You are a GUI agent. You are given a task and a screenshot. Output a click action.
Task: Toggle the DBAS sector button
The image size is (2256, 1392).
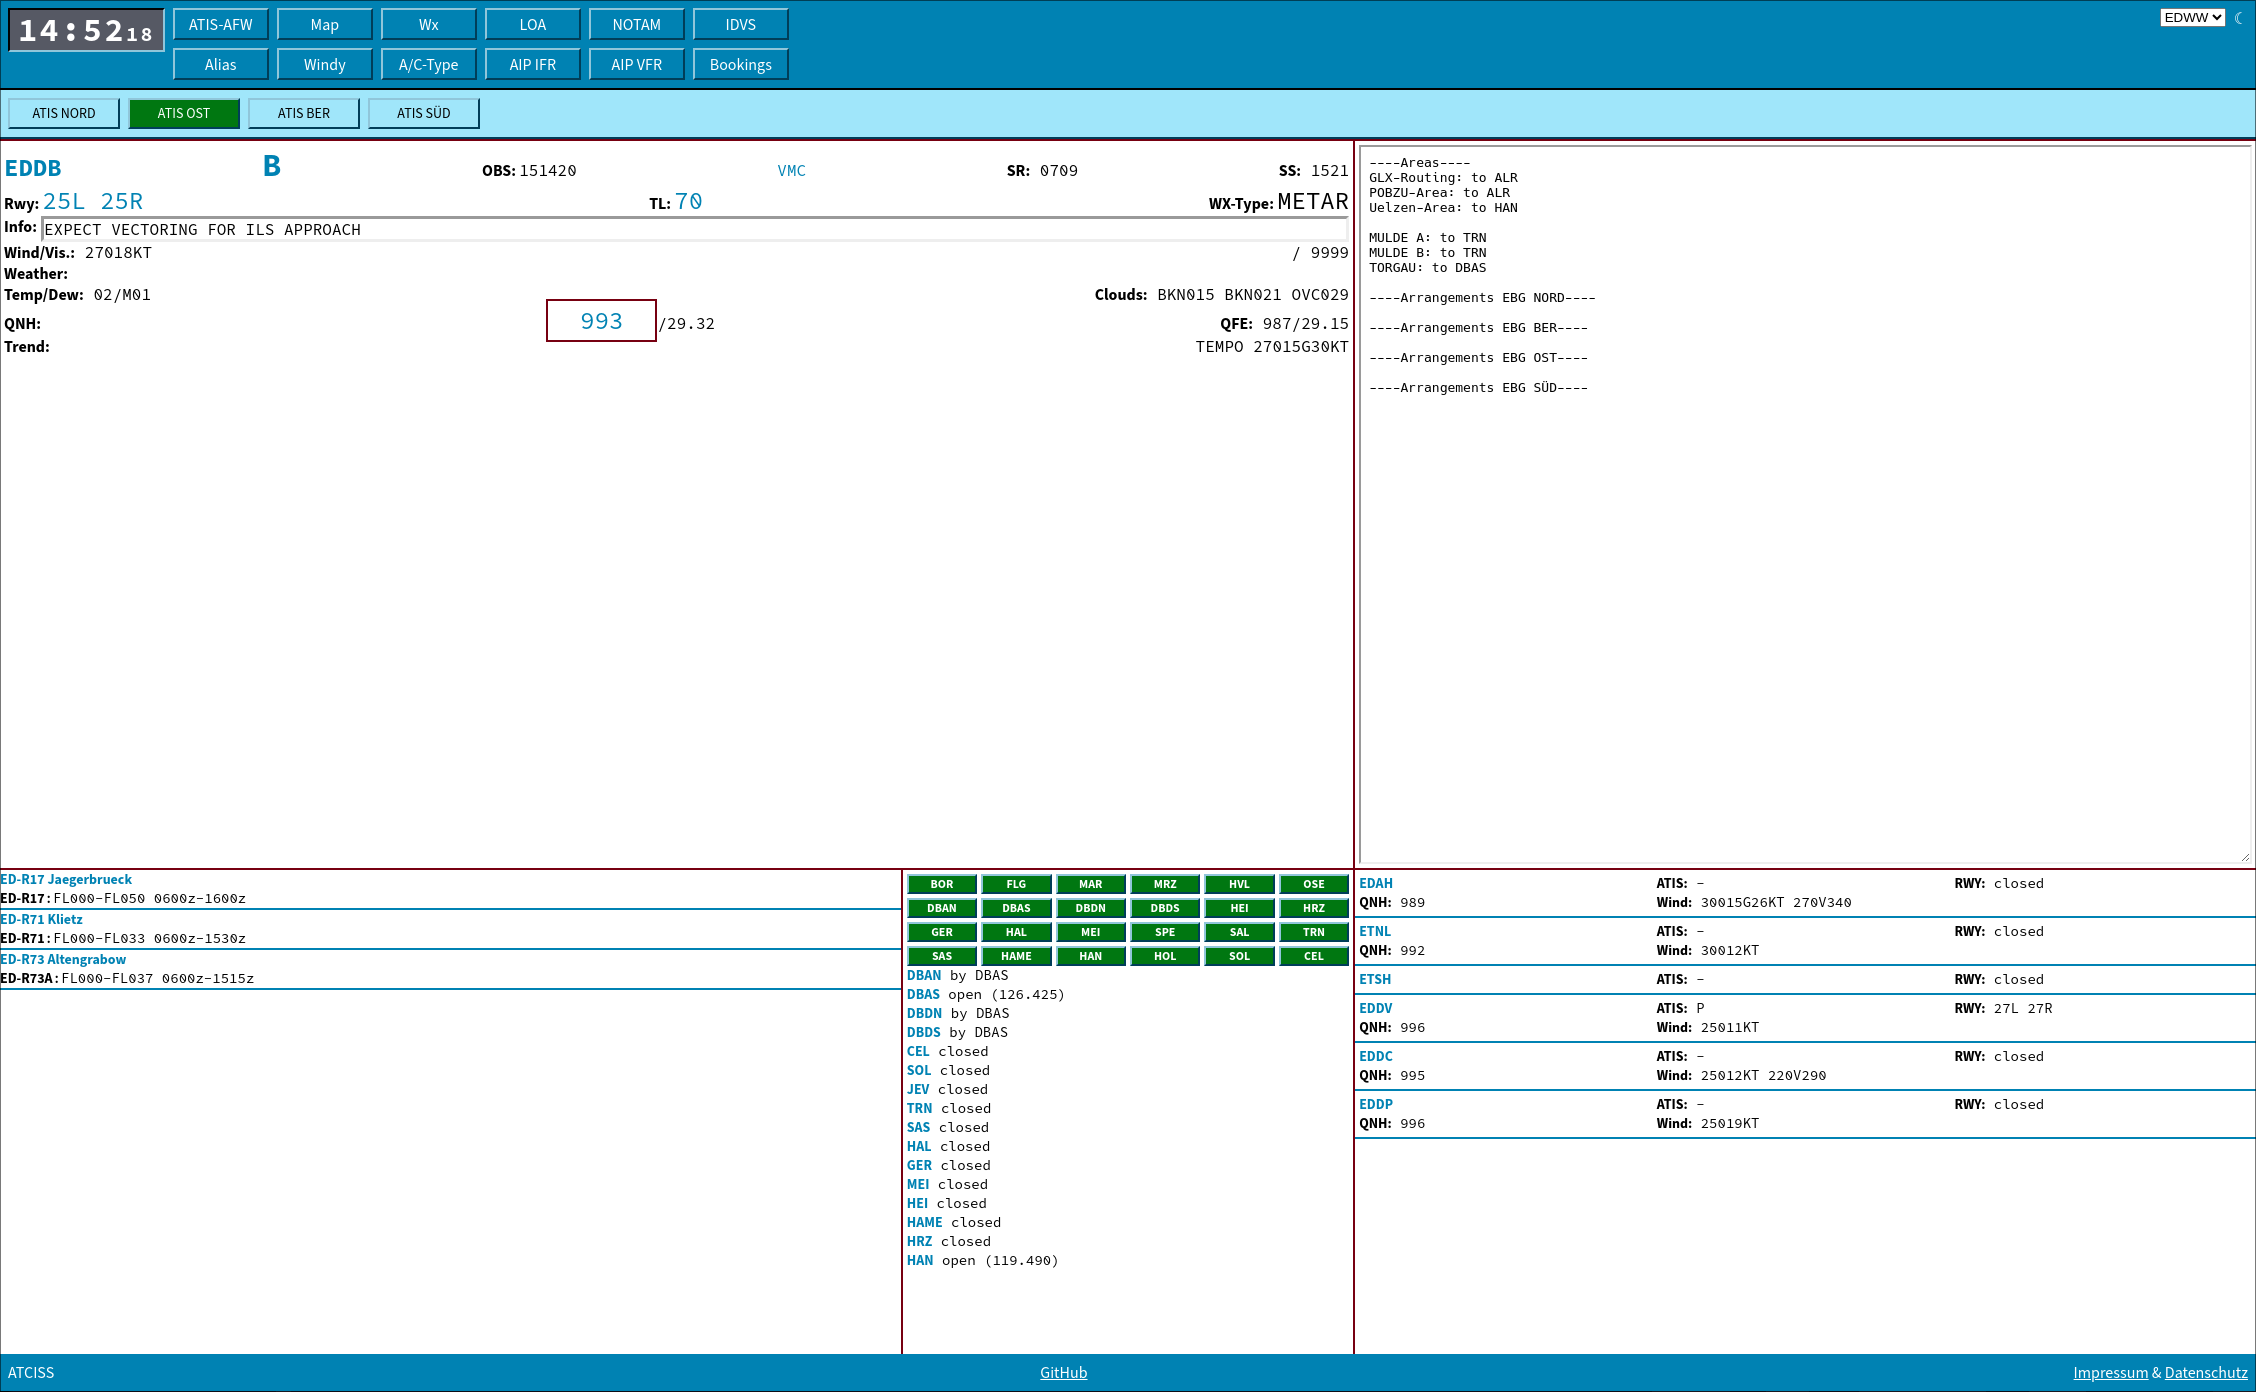point(1016,908)
